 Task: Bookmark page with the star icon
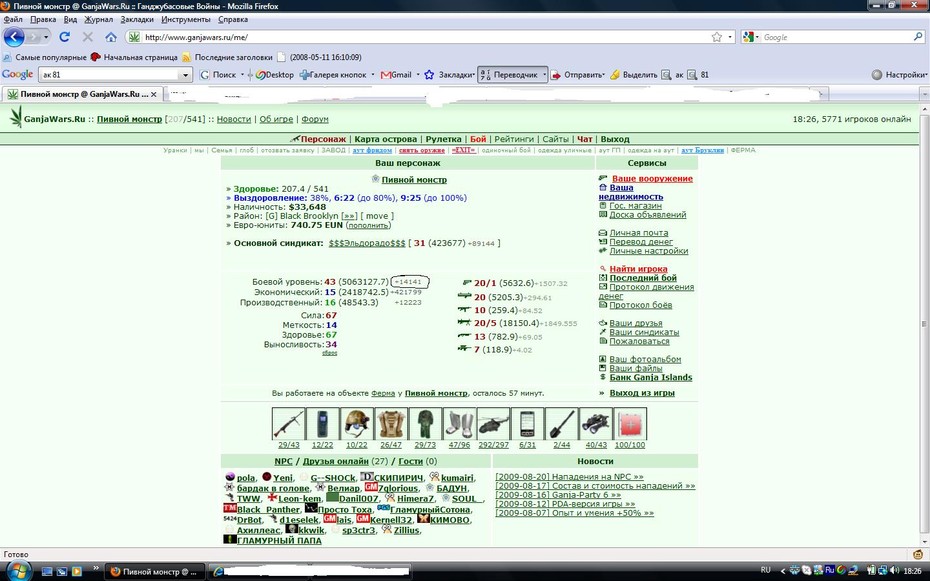pyautogui.click(x=716, y=37)
